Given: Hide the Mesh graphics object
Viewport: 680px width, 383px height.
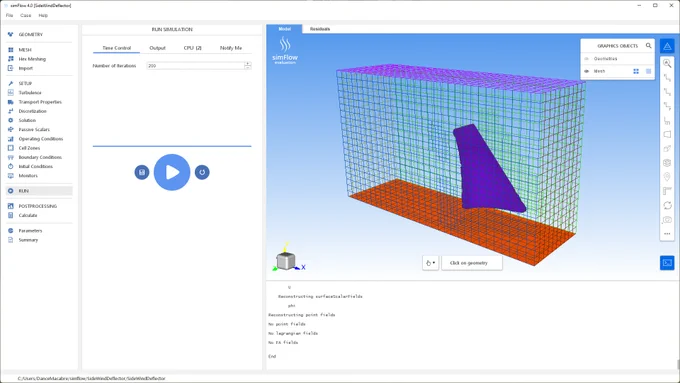Looking at the screenshot, I should click(586, 71).
